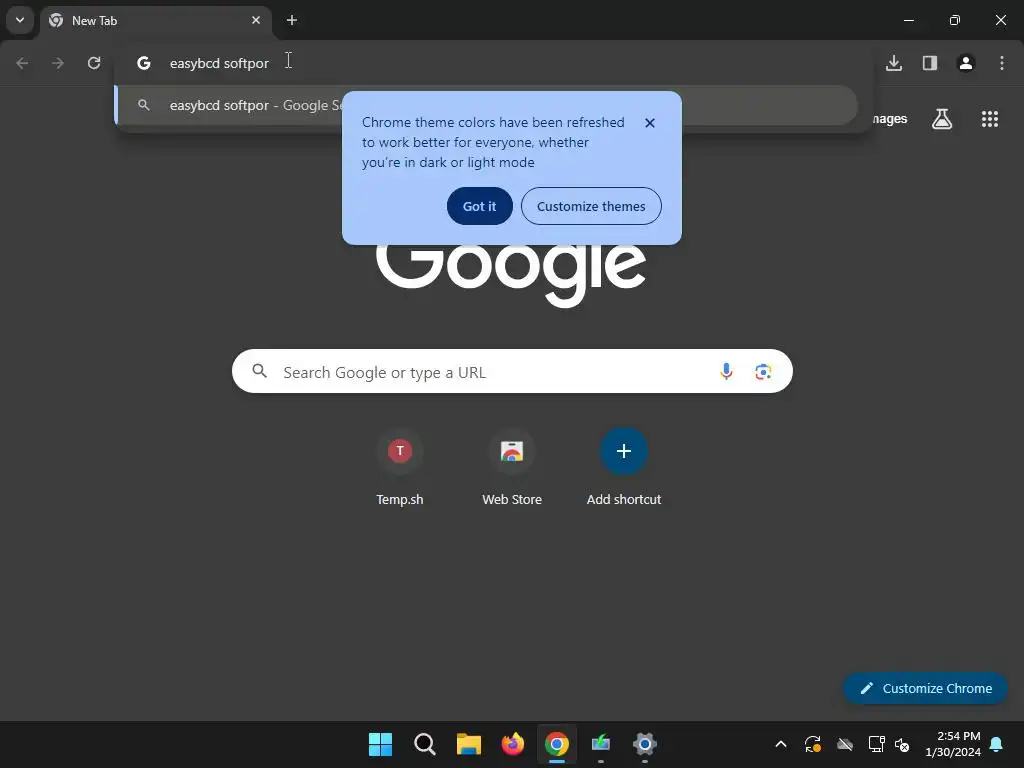Dismiss the theme notice with the X
Screen dimensions: 1024x768
[650, 123]
